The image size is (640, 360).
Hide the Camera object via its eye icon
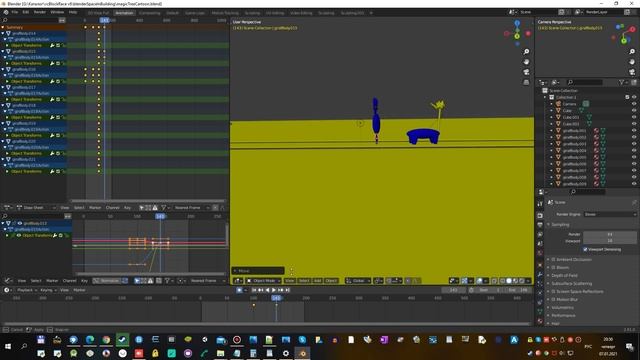634,104
